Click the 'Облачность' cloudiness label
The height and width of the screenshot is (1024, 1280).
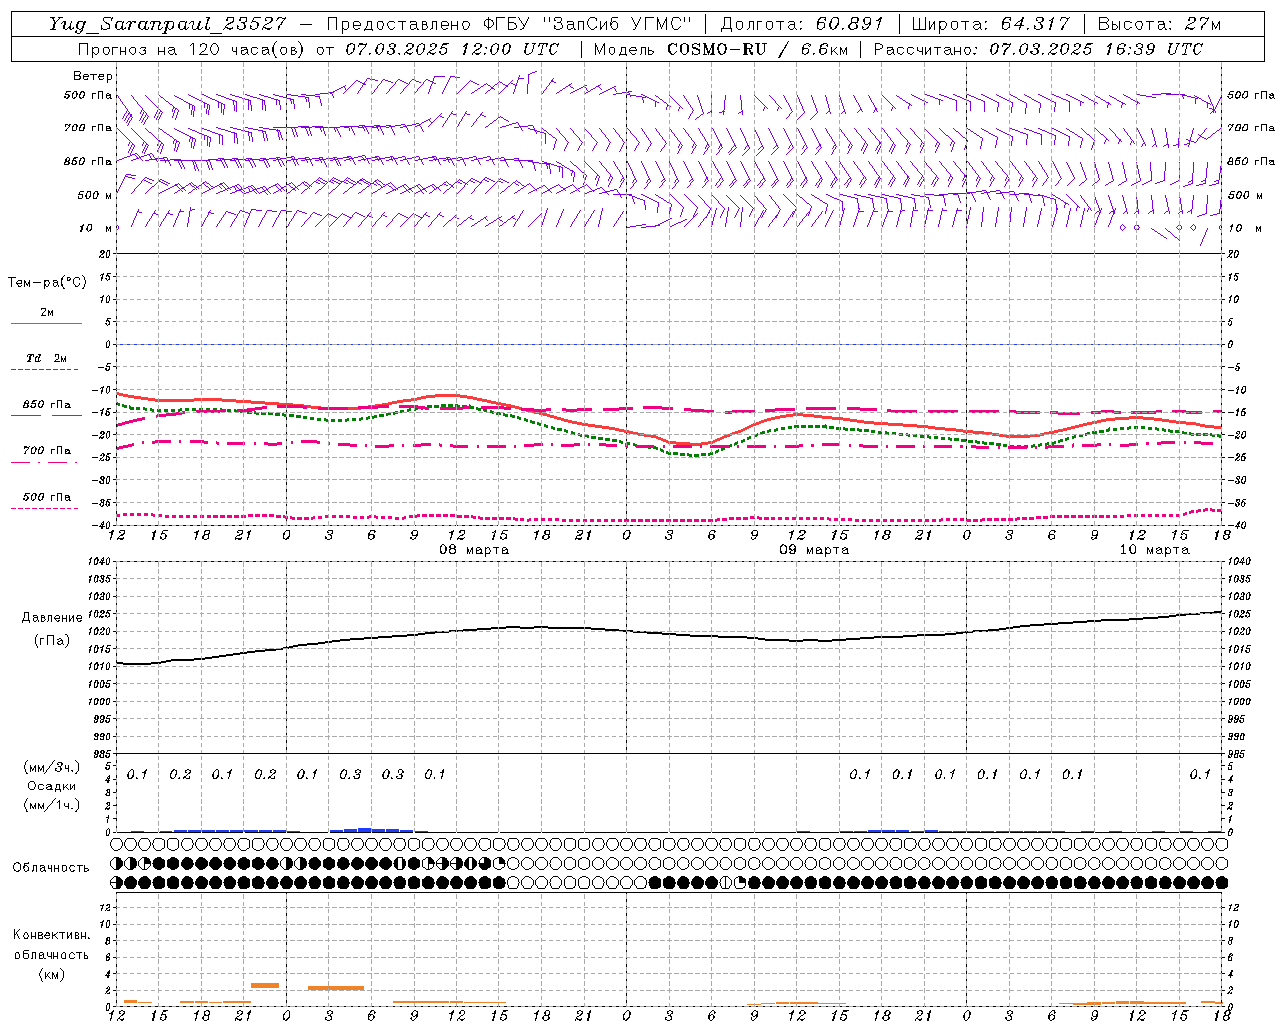tap(51, 868)
